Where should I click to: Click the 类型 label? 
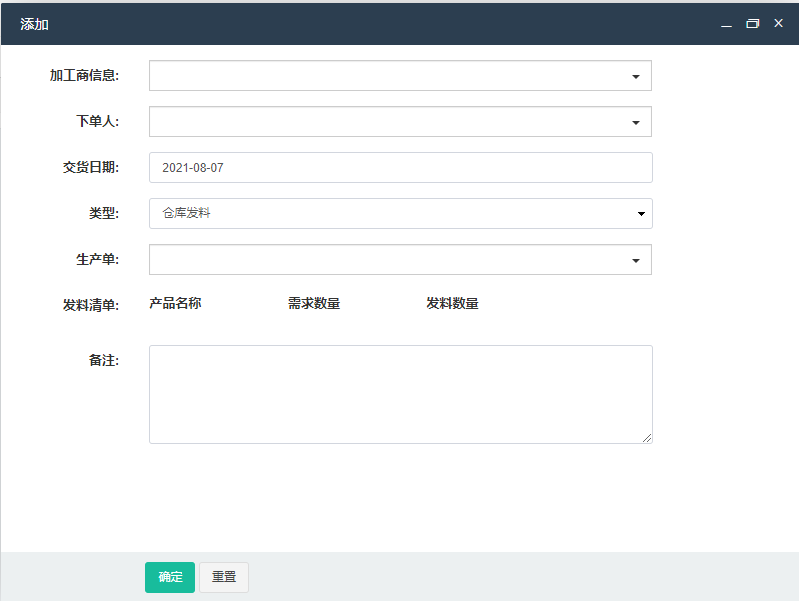(104, 213)
